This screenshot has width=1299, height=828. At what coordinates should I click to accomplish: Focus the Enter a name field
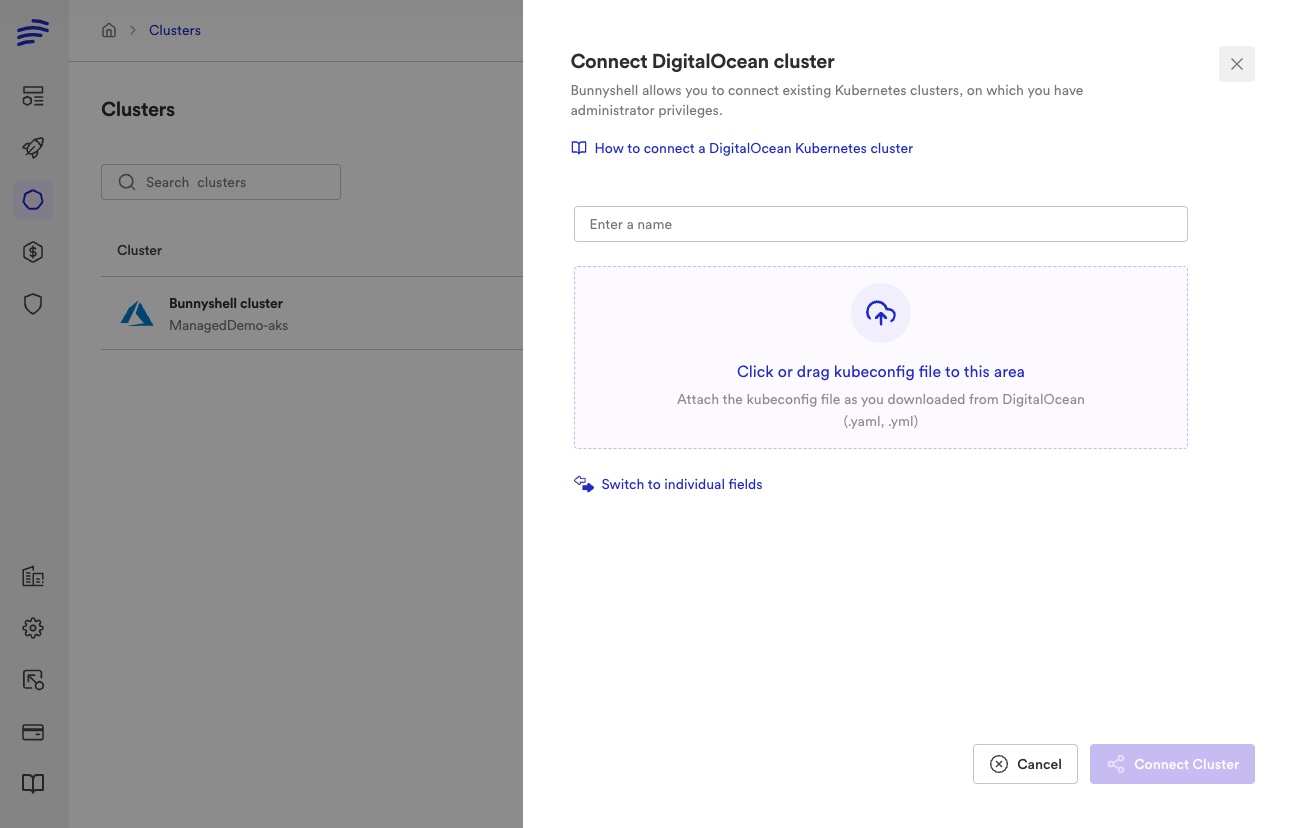[x=881, y=224]
